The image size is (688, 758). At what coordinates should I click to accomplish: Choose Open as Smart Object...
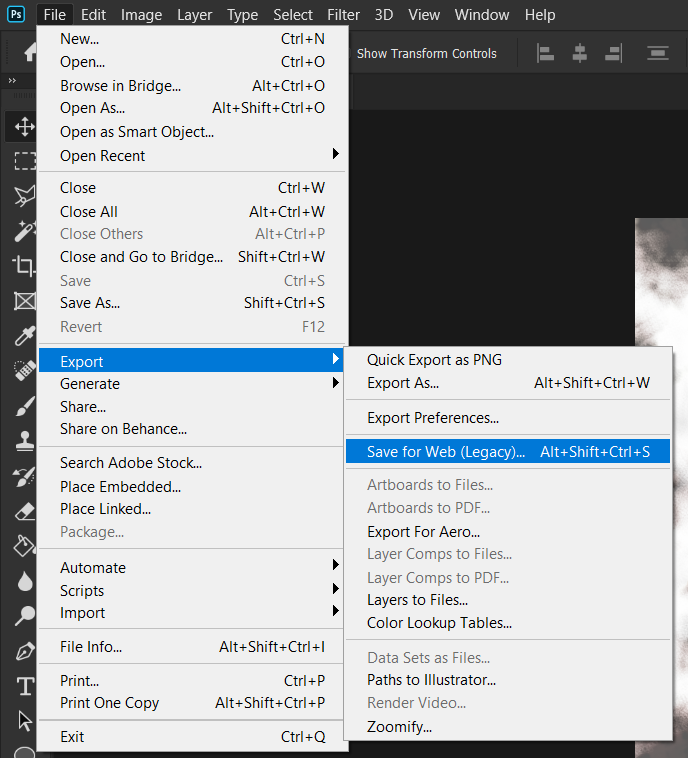[192, 132]
